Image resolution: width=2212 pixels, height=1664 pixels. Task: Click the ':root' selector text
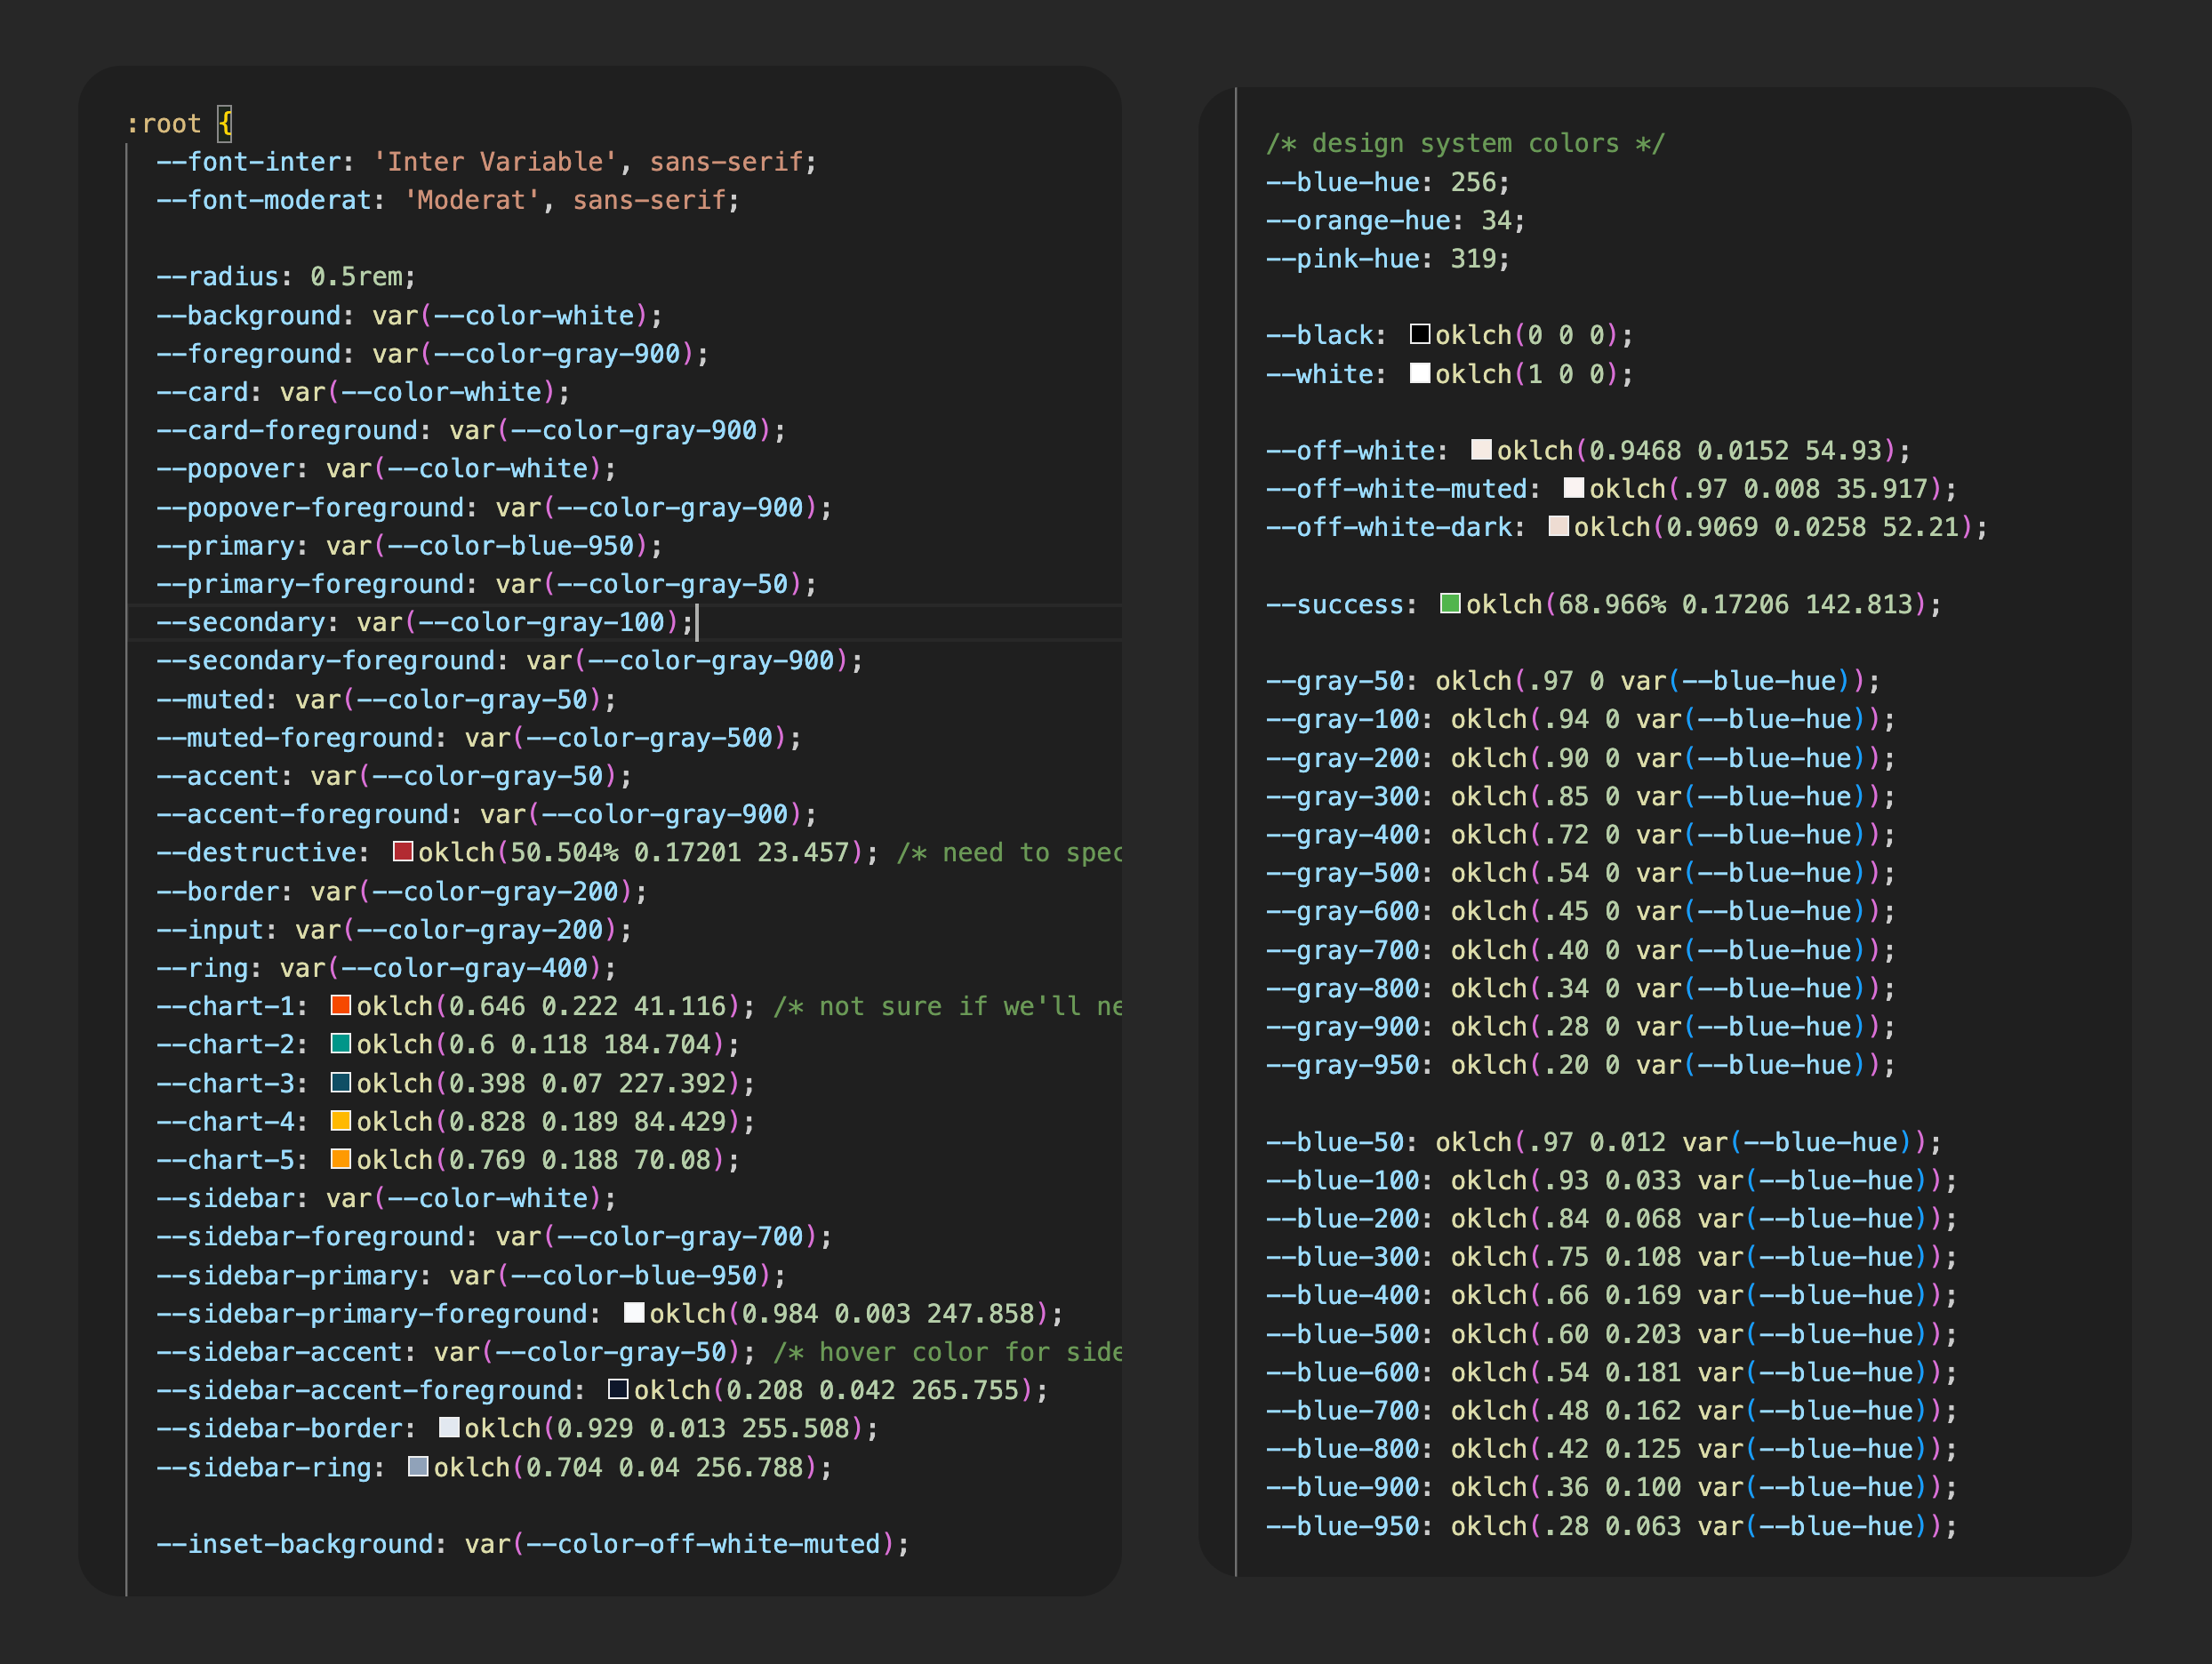(x=163, y=124)
